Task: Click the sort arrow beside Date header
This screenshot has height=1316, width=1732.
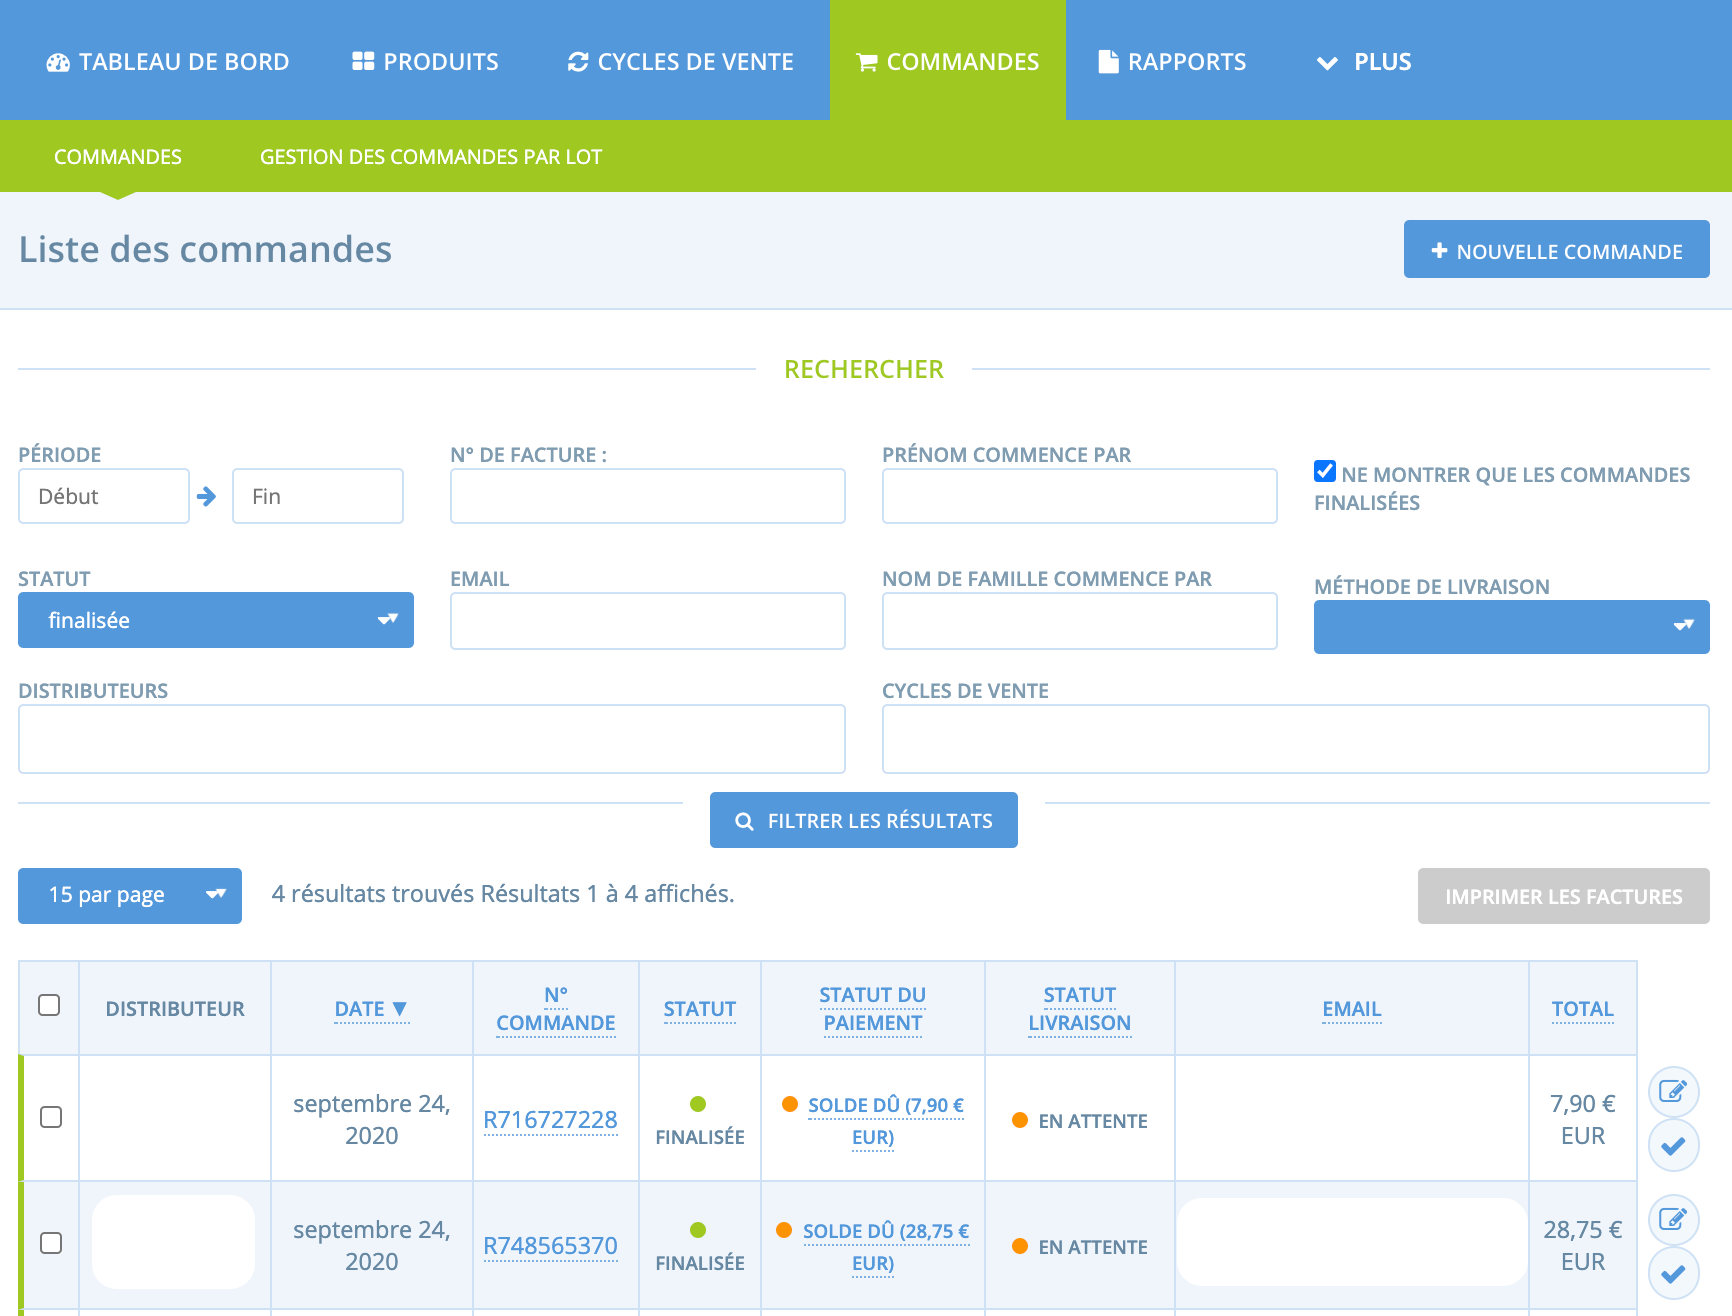Action: click(400, 1008)
